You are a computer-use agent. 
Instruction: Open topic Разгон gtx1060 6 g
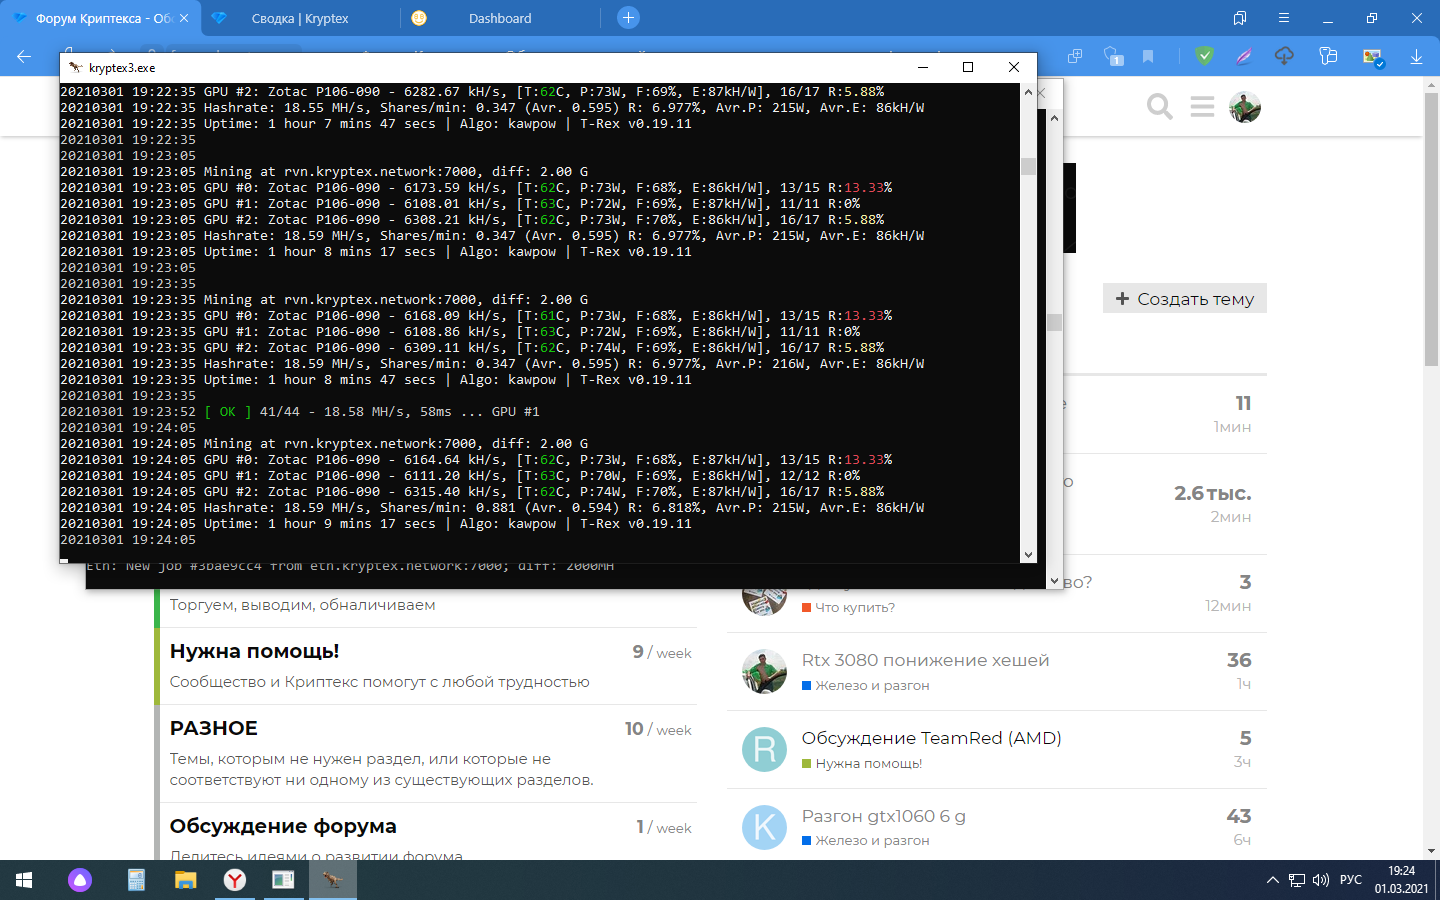884,816
